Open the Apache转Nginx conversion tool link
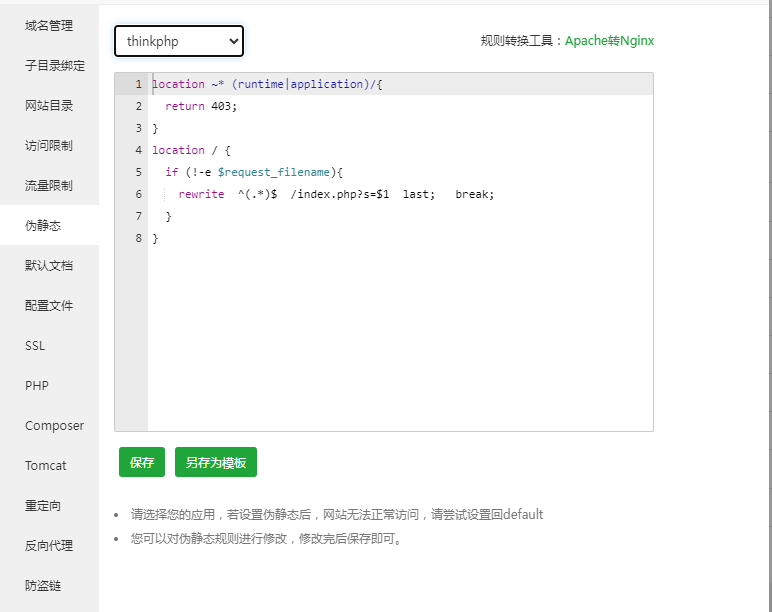This screenshot has width=772, height=612. click(609, 40)
